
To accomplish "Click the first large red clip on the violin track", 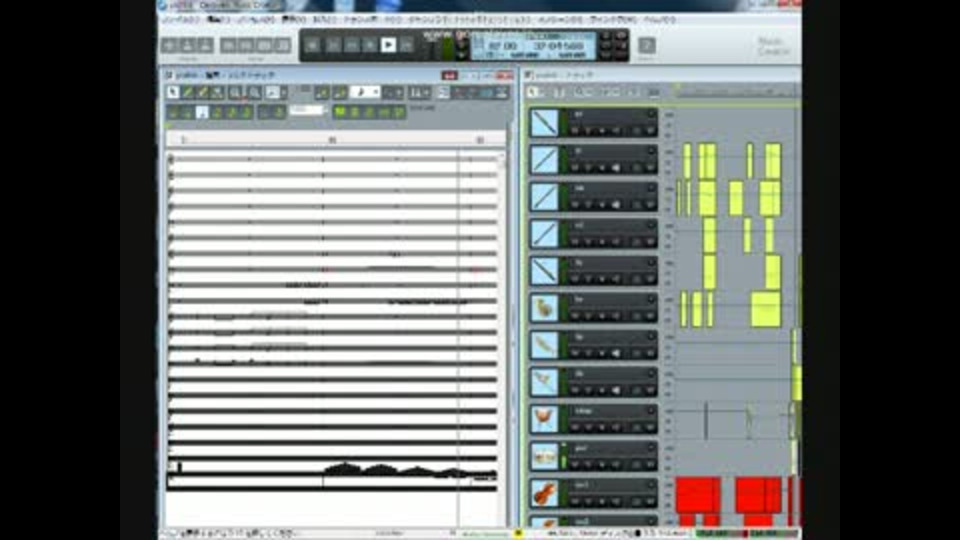I will click(698, 495).
